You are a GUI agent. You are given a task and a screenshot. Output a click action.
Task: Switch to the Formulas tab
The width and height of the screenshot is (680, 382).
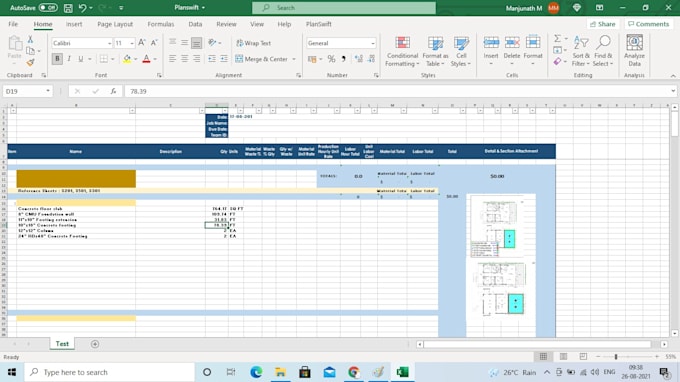coord(160,24)
